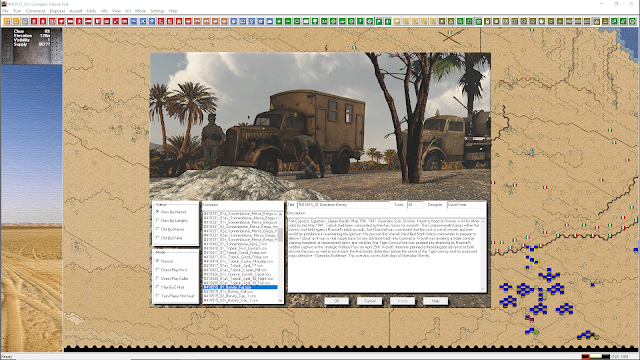640x360 pixels.
Task: Click the last icon in the toolbar
Action: 631,21
